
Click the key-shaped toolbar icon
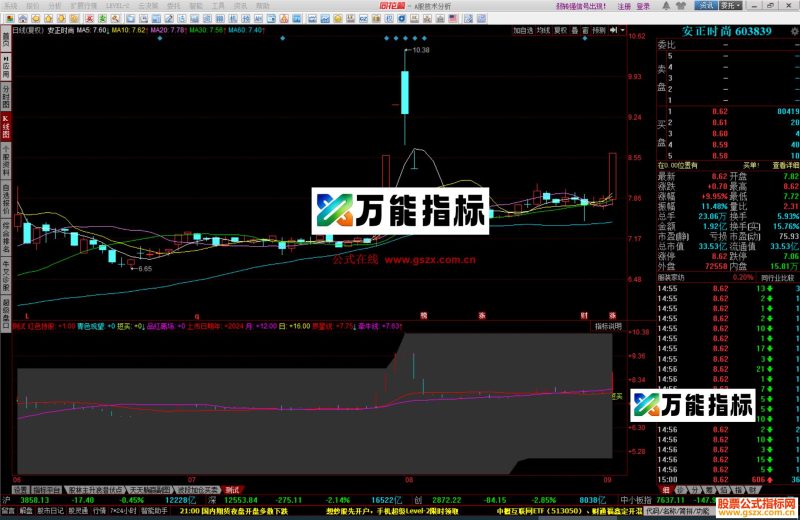point(115,19)
